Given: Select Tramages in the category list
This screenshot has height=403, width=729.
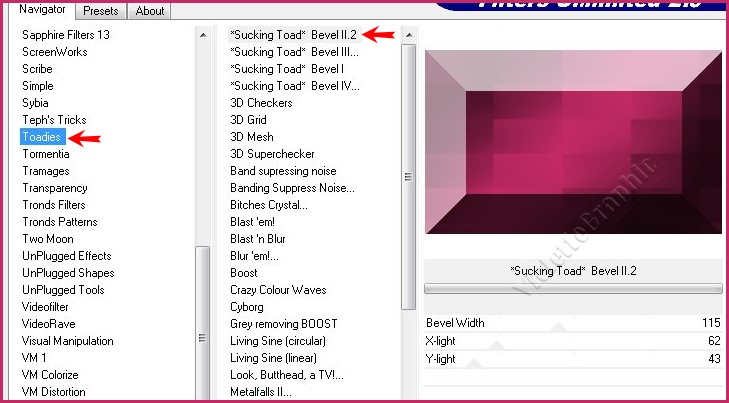Looking at the screenshot, I should 46,171.
